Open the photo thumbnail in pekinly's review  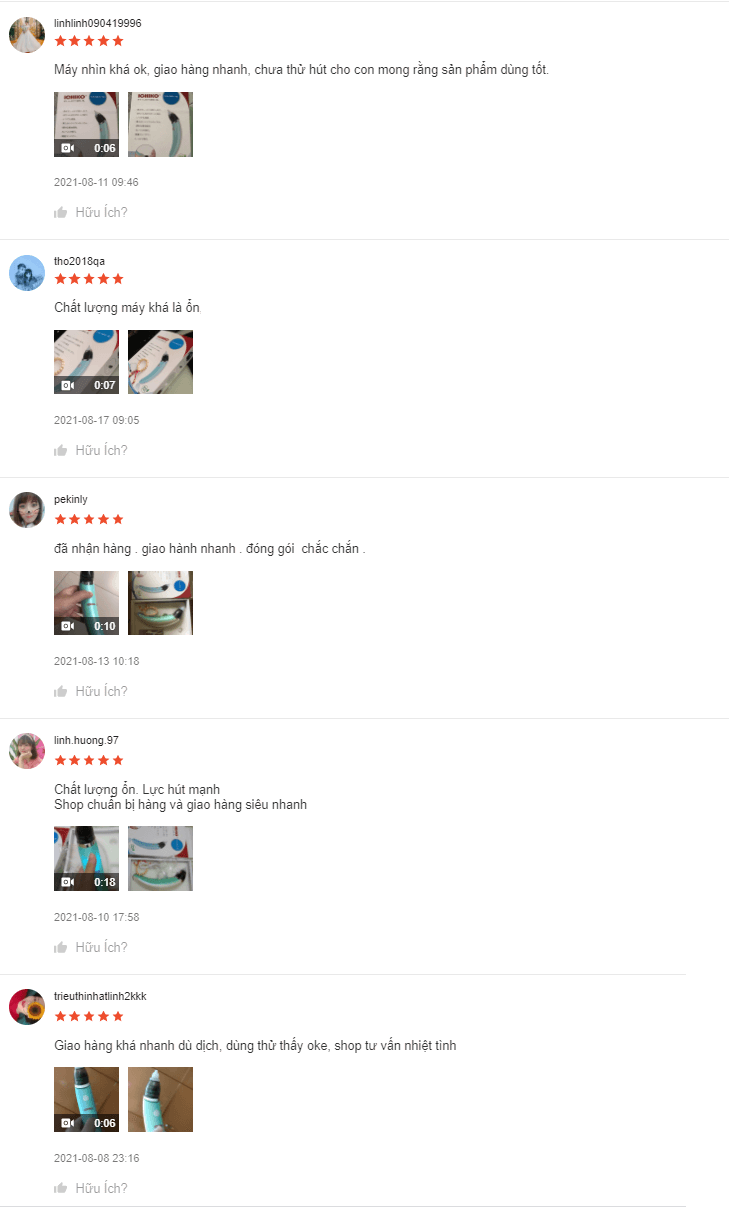(x=160, y=603)
